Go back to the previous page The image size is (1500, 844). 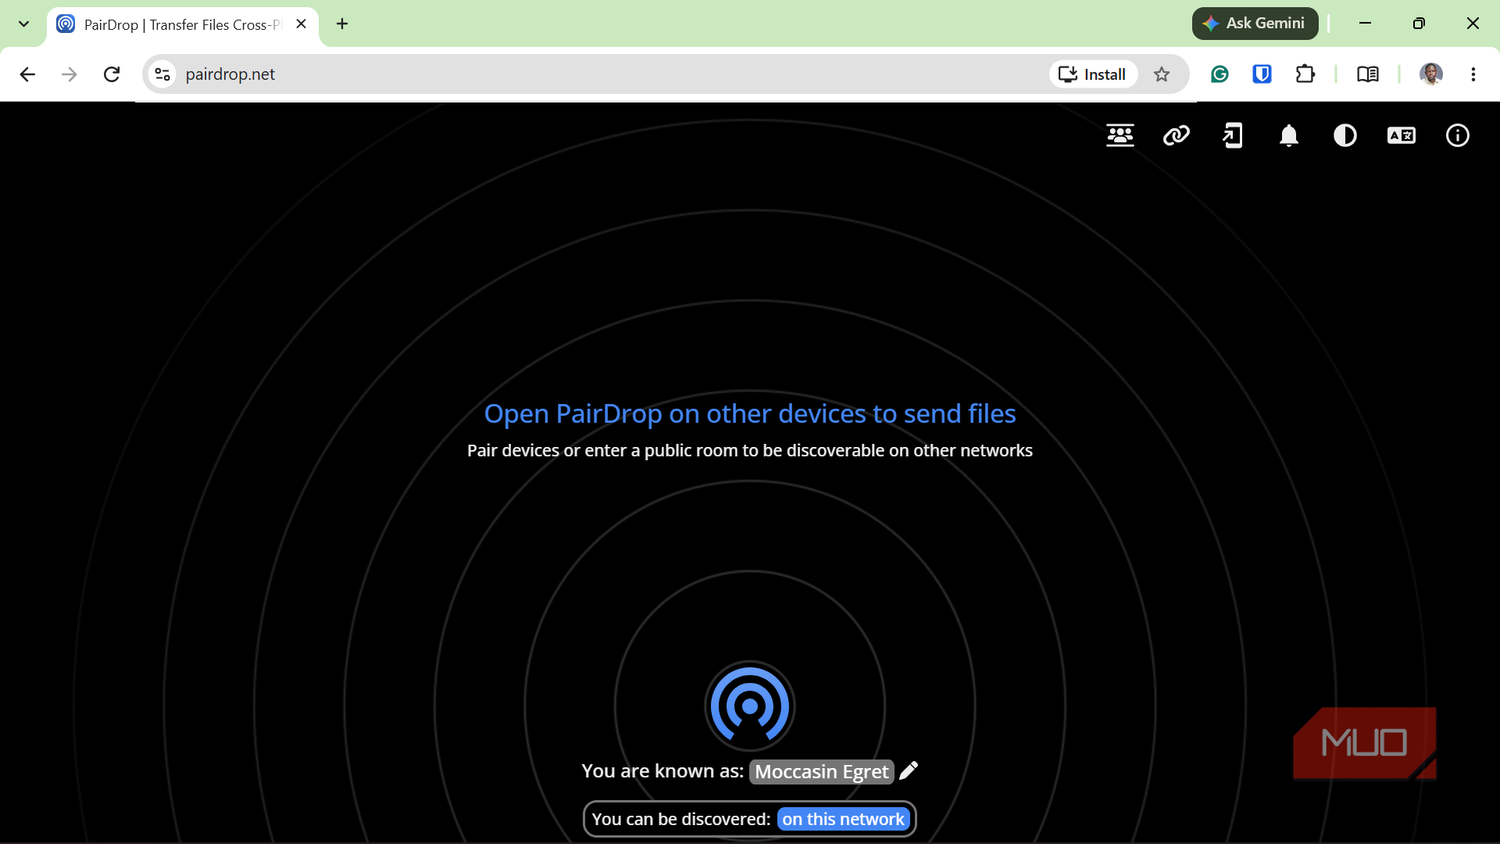pyautogui.click(x=27, y=74)
